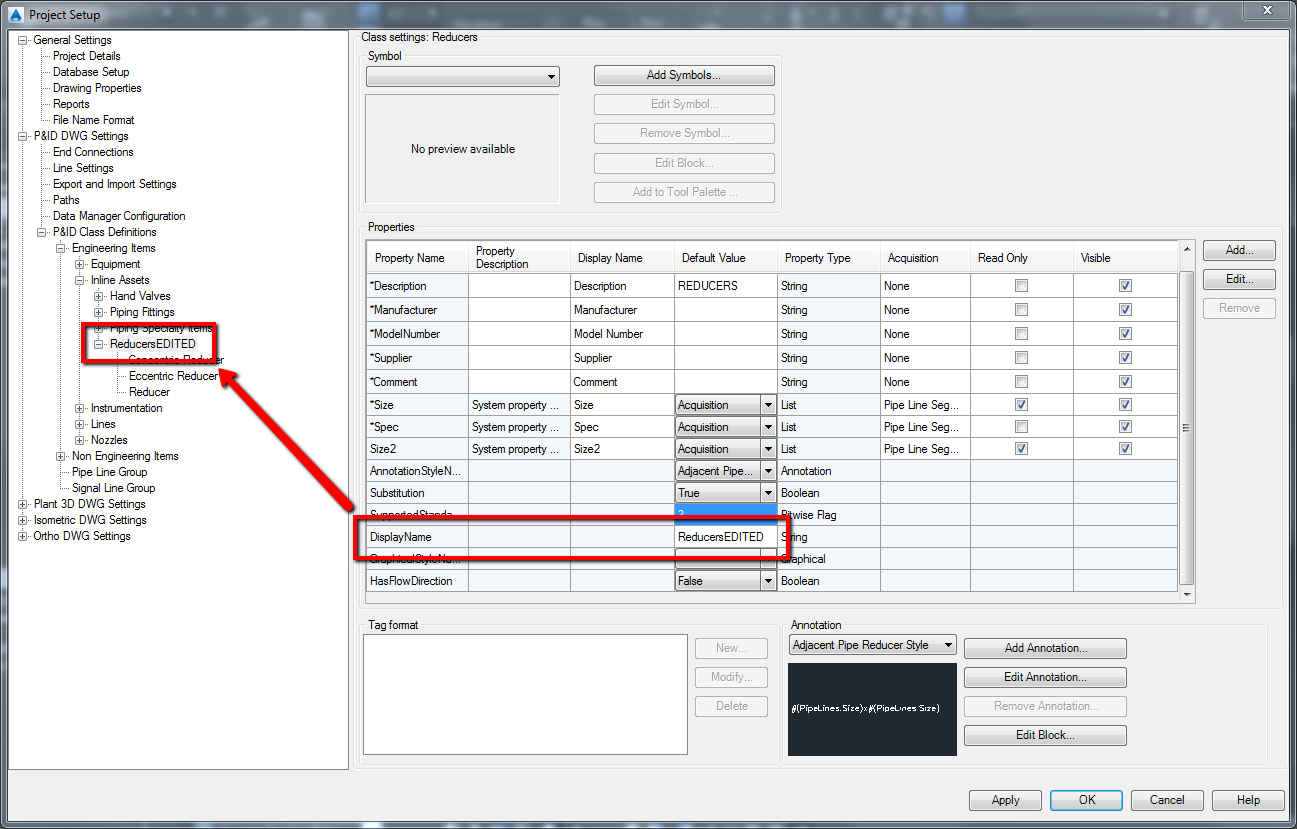Open the Adjacent Pipe Reducer Style annotation dropdown
This screenshot has width=1297, height=829.
[946, 644]
